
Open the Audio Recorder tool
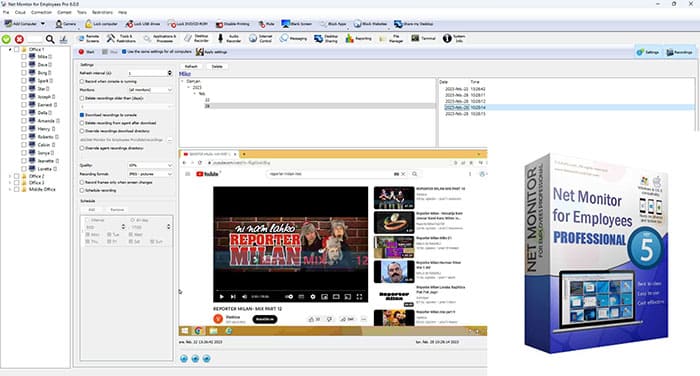coord(229,38)
